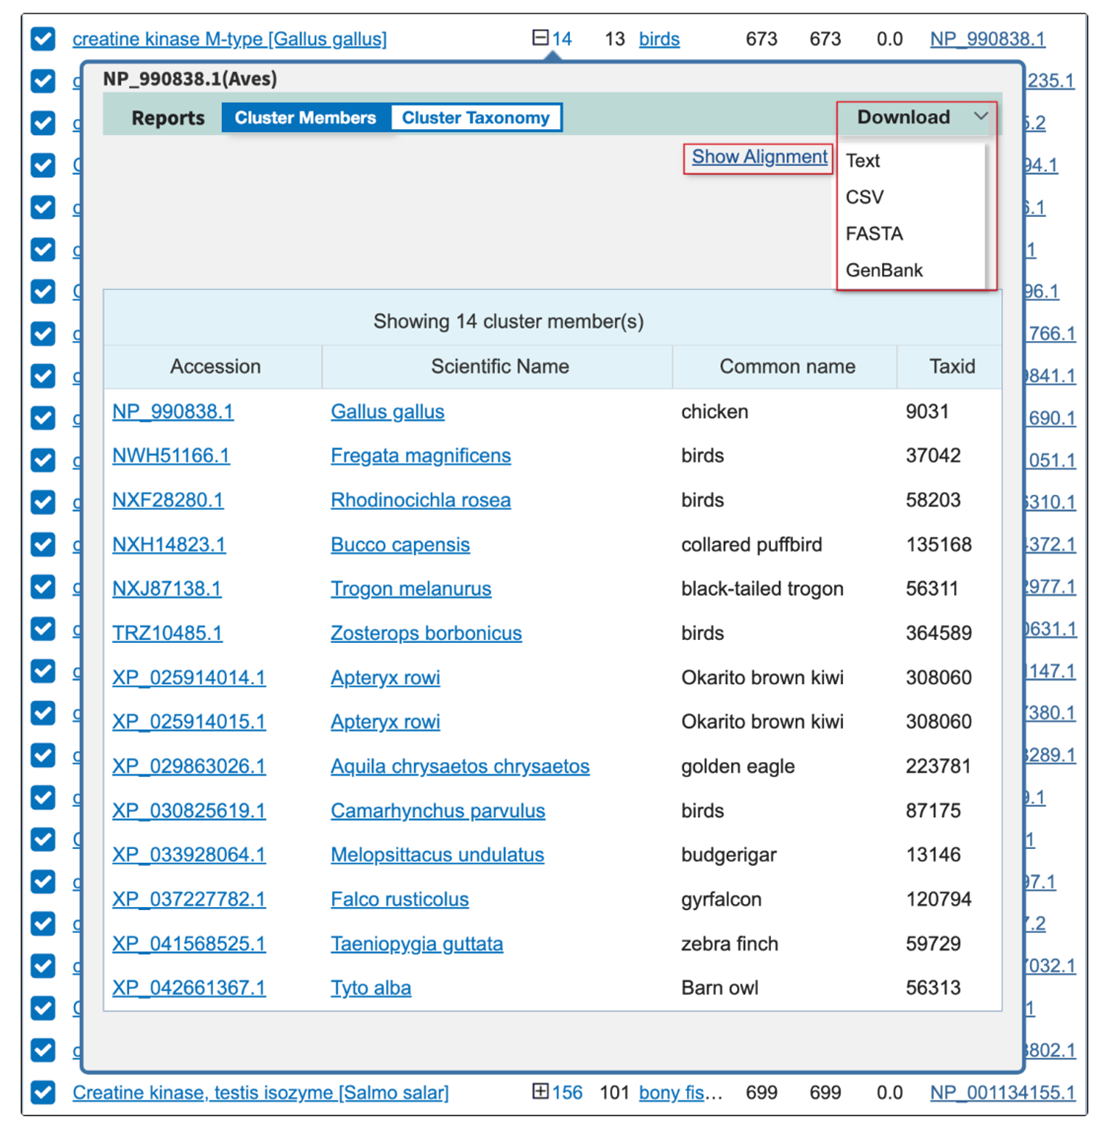Select the Cluster Members tab
Image resolution: width=1108 pixels, height=1127 pixels.
click(305, 117)
